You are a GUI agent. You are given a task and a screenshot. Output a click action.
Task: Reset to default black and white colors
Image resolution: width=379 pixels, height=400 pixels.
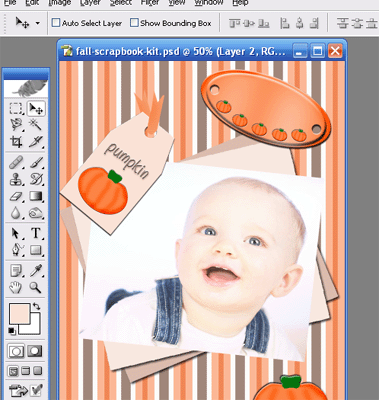click(12, 331)
